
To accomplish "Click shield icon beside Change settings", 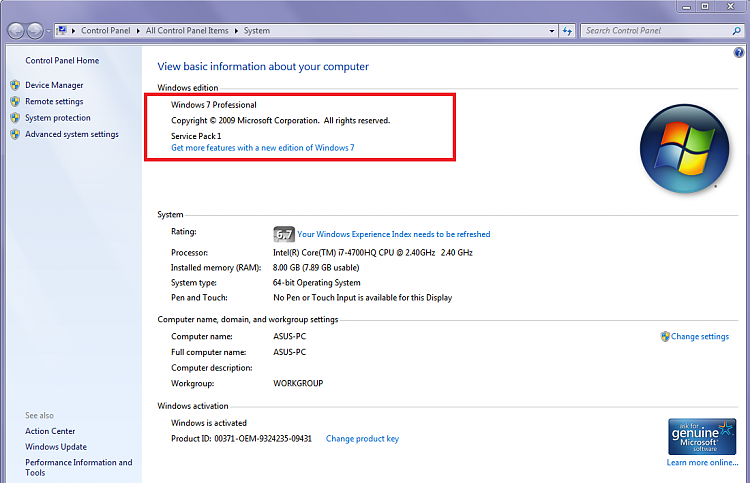I will coord(665,337).
